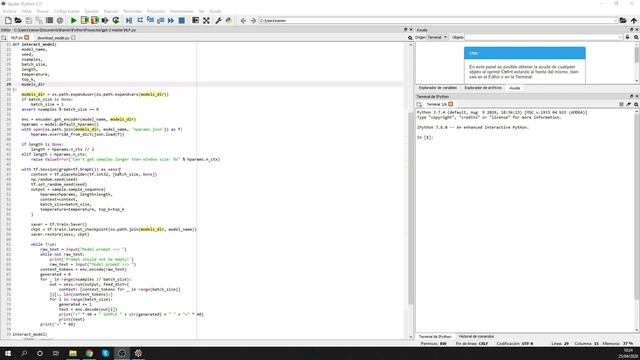Step over the current line in debugger
The width and height of the screenshot is (640, 360).
pyautogui.click(x=140, y=20)
